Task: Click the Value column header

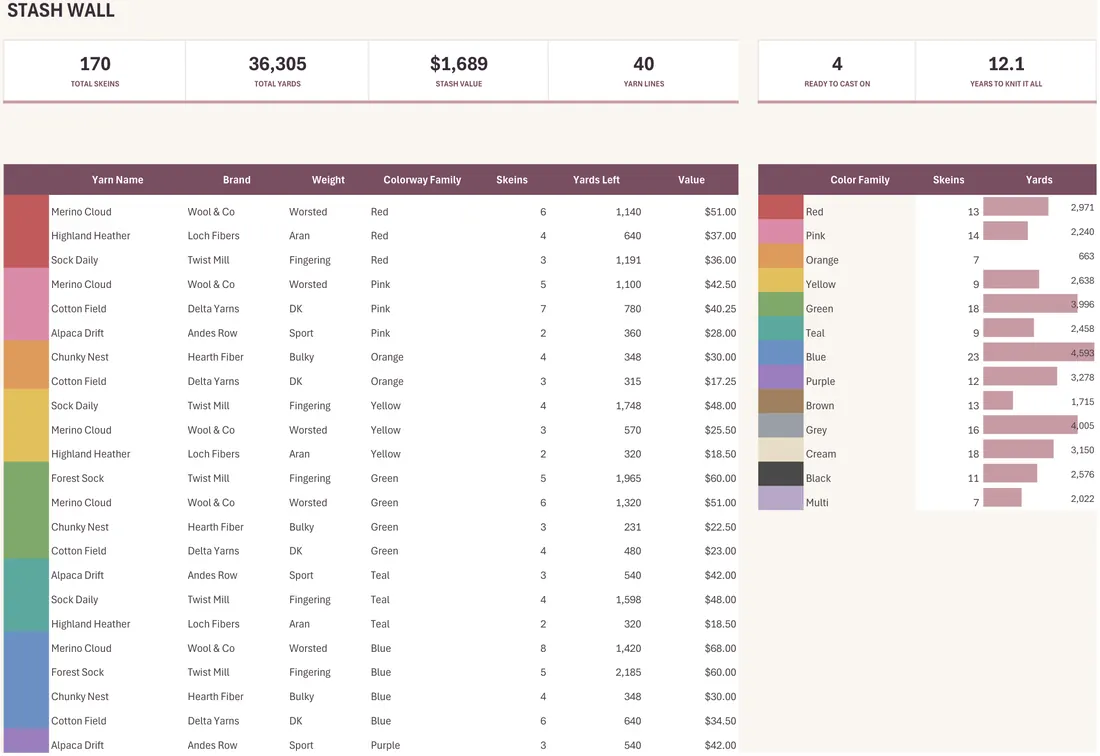Action: pyautogui.click(x=691, y=180)
